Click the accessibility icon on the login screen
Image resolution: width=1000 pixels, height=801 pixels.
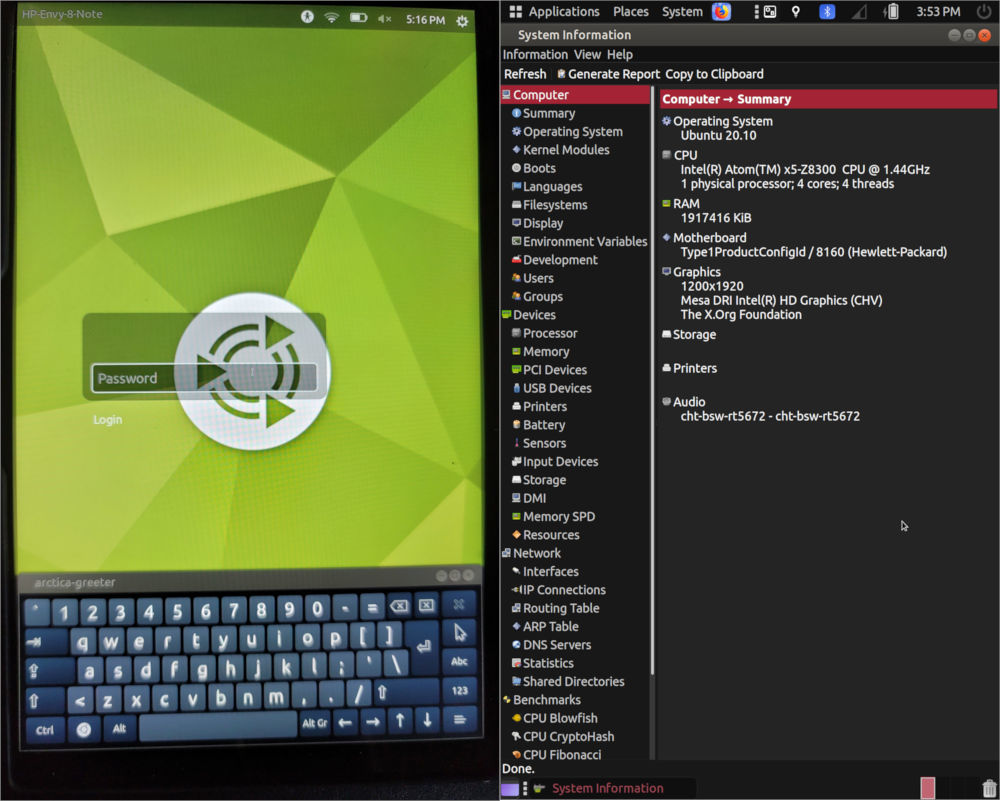[307, 17]
